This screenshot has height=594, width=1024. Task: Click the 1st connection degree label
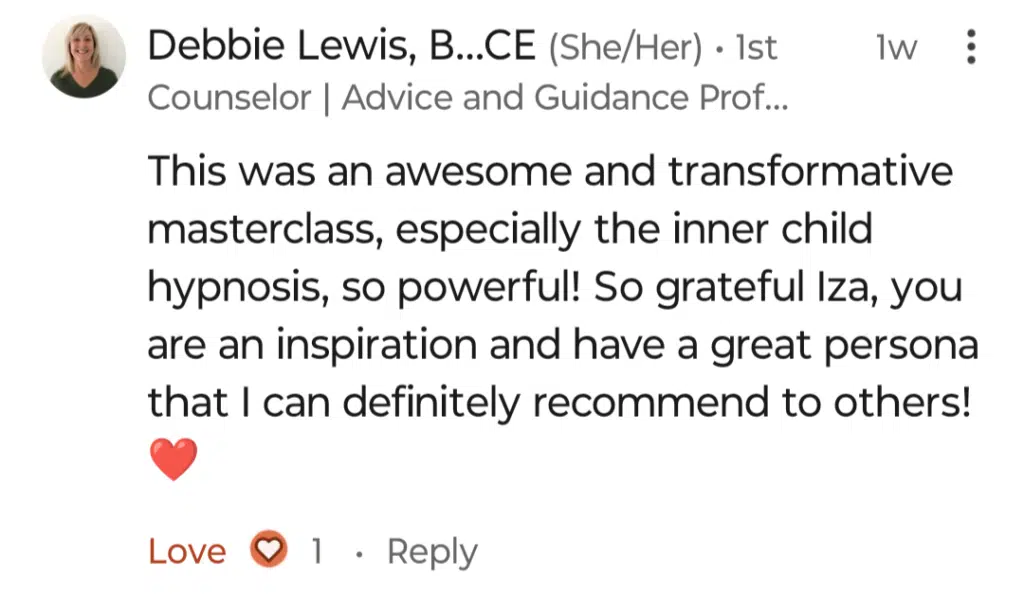[756, 48]
